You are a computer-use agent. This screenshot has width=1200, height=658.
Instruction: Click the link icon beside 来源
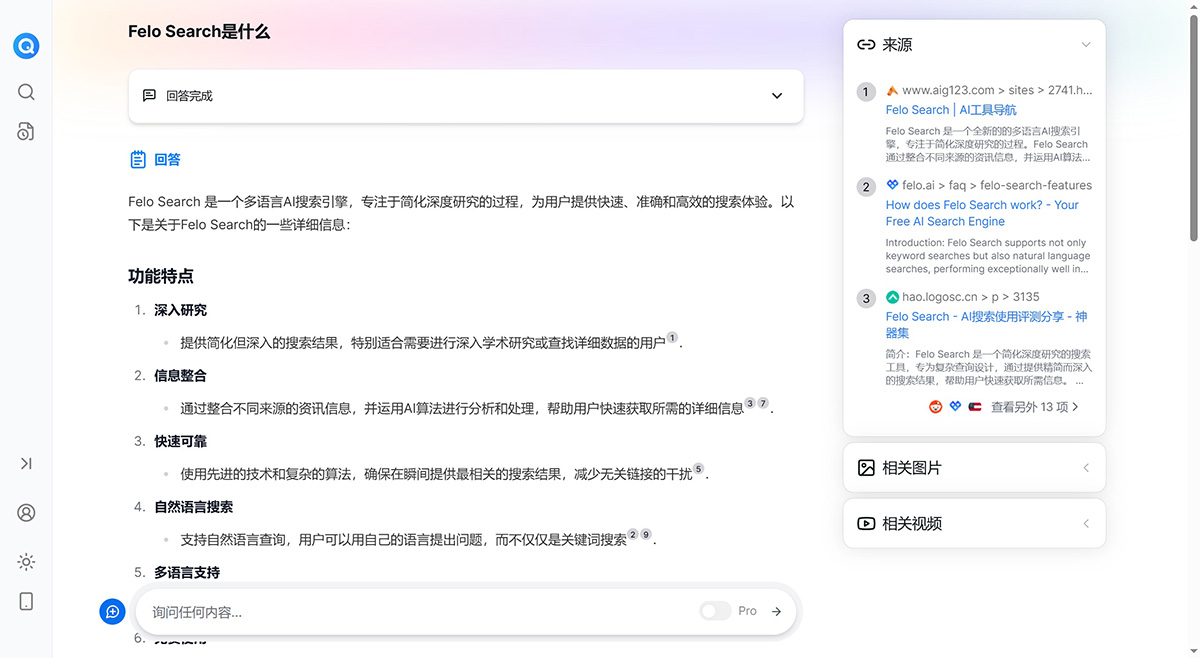click(x=866, y=44)
